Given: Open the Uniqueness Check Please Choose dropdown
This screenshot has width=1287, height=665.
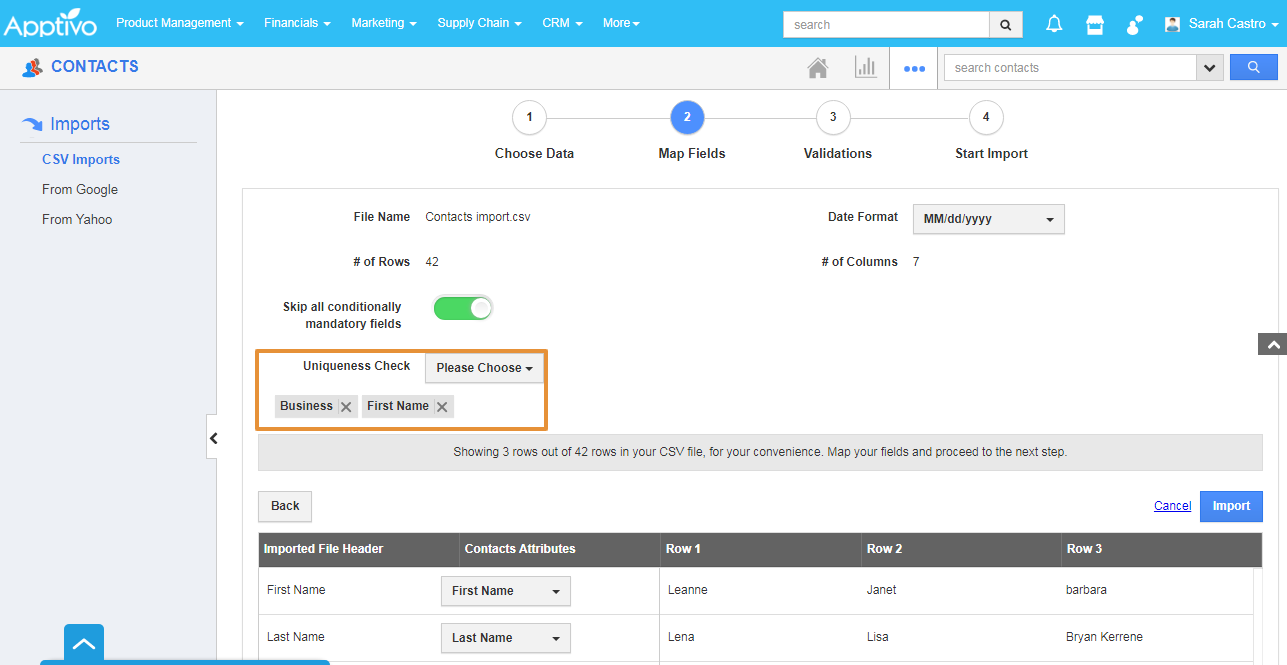Looking at the screenshot, I should click(x=484, y=368).
